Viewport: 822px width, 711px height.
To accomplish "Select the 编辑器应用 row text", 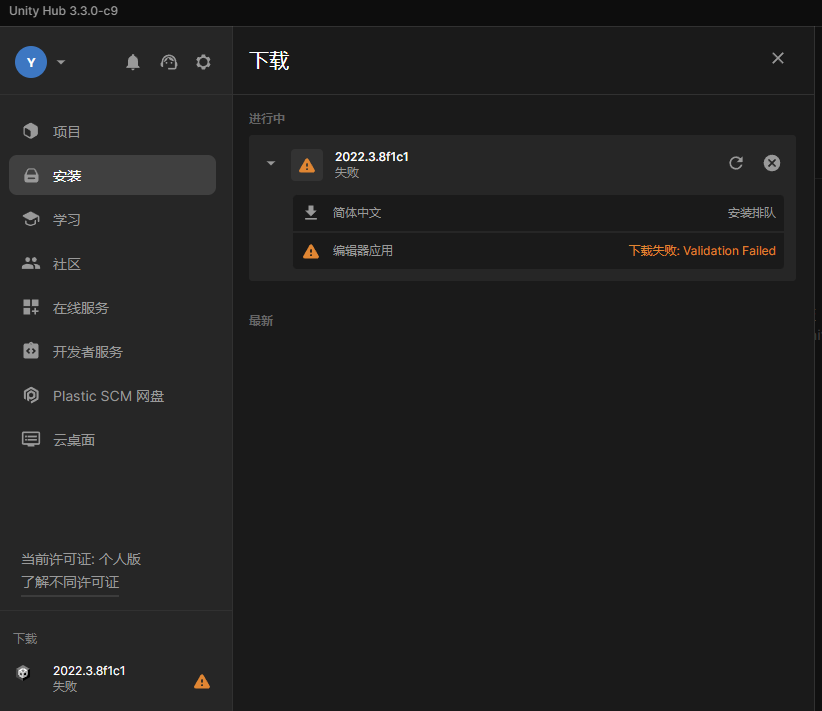I will tap(362, 251).
